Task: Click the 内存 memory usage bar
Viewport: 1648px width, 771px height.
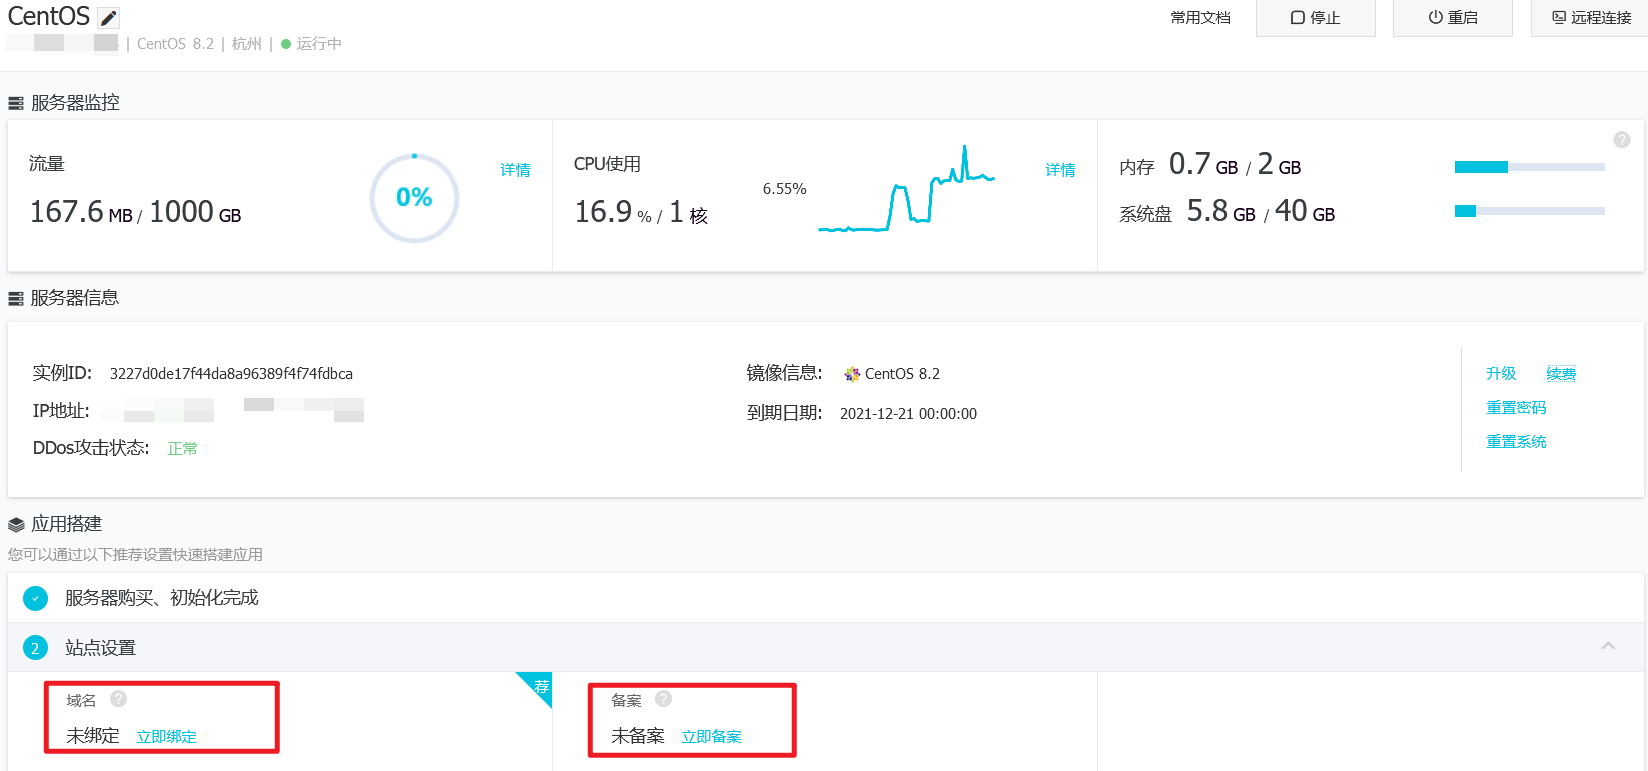Action: point(1530,167)
